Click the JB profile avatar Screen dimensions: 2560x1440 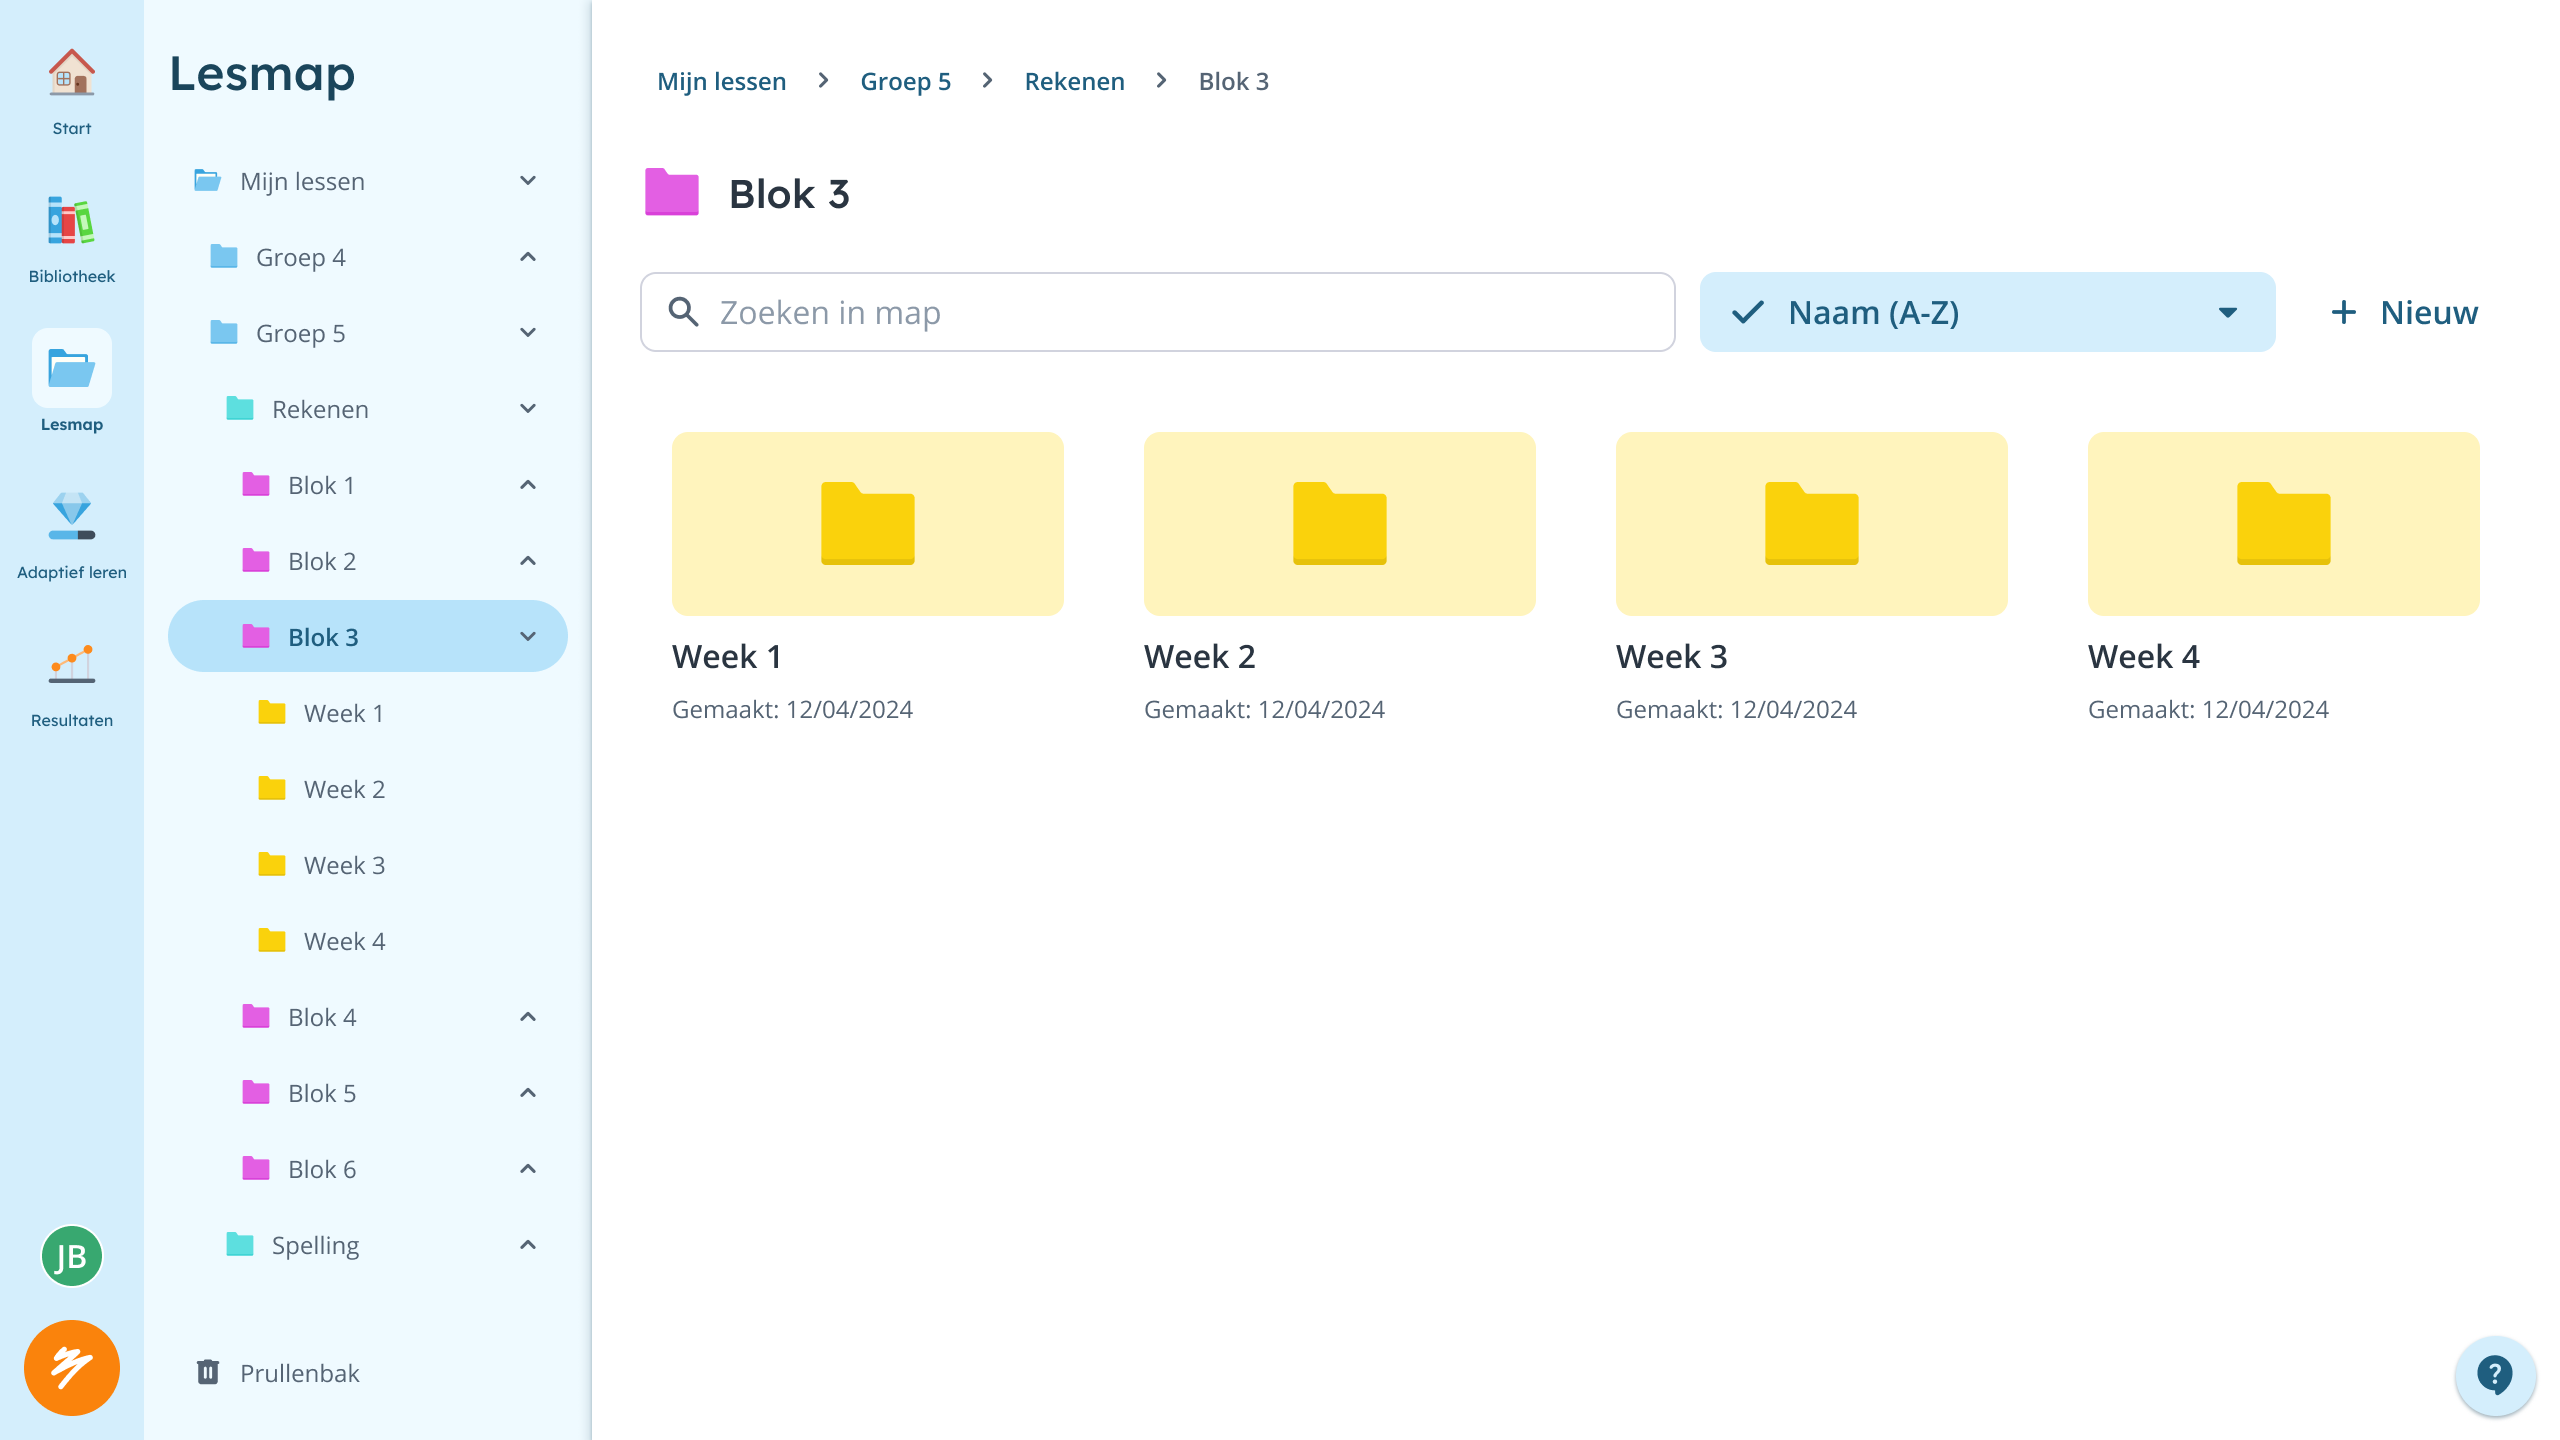click(70, 1255)
